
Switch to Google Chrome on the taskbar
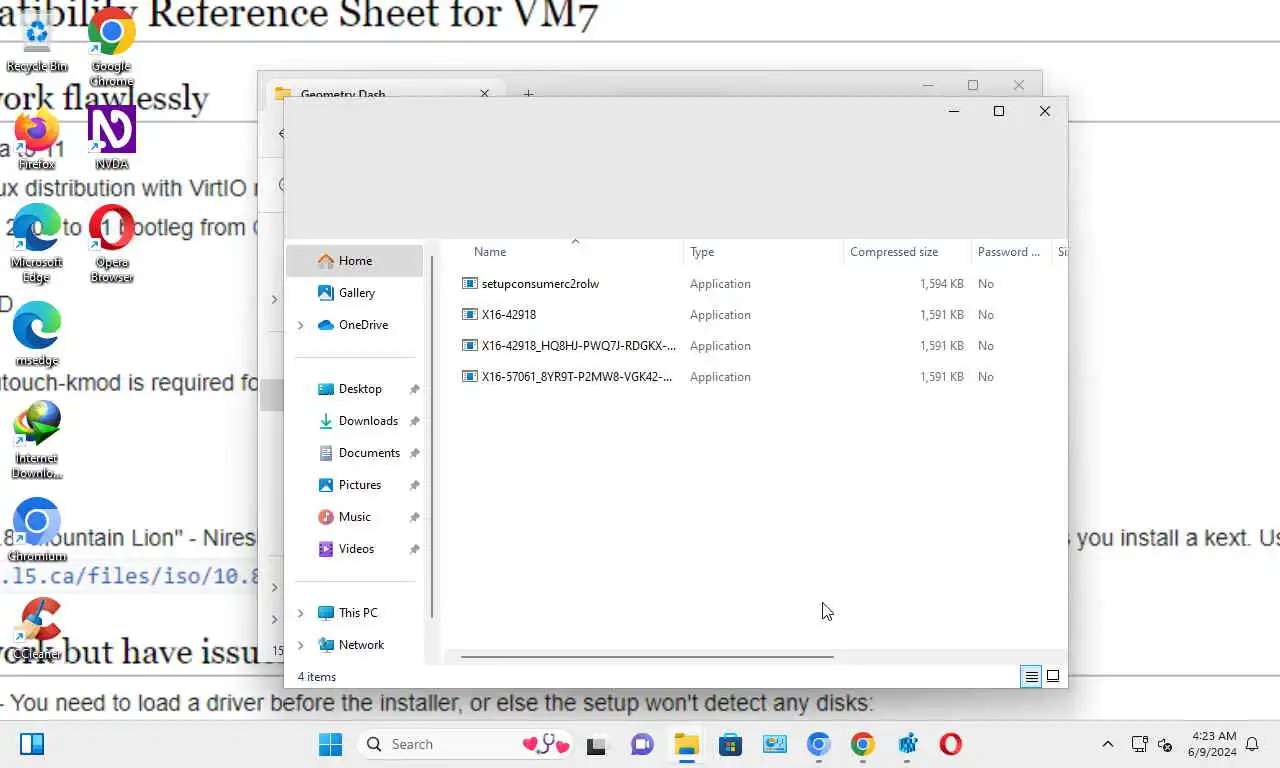pos(863,744)
